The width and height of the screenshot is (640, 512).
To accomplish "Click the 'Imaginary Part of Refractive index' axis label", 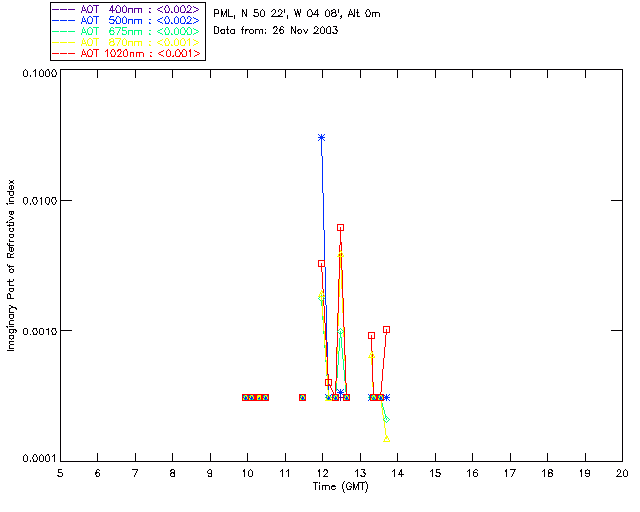I will 11,265.
